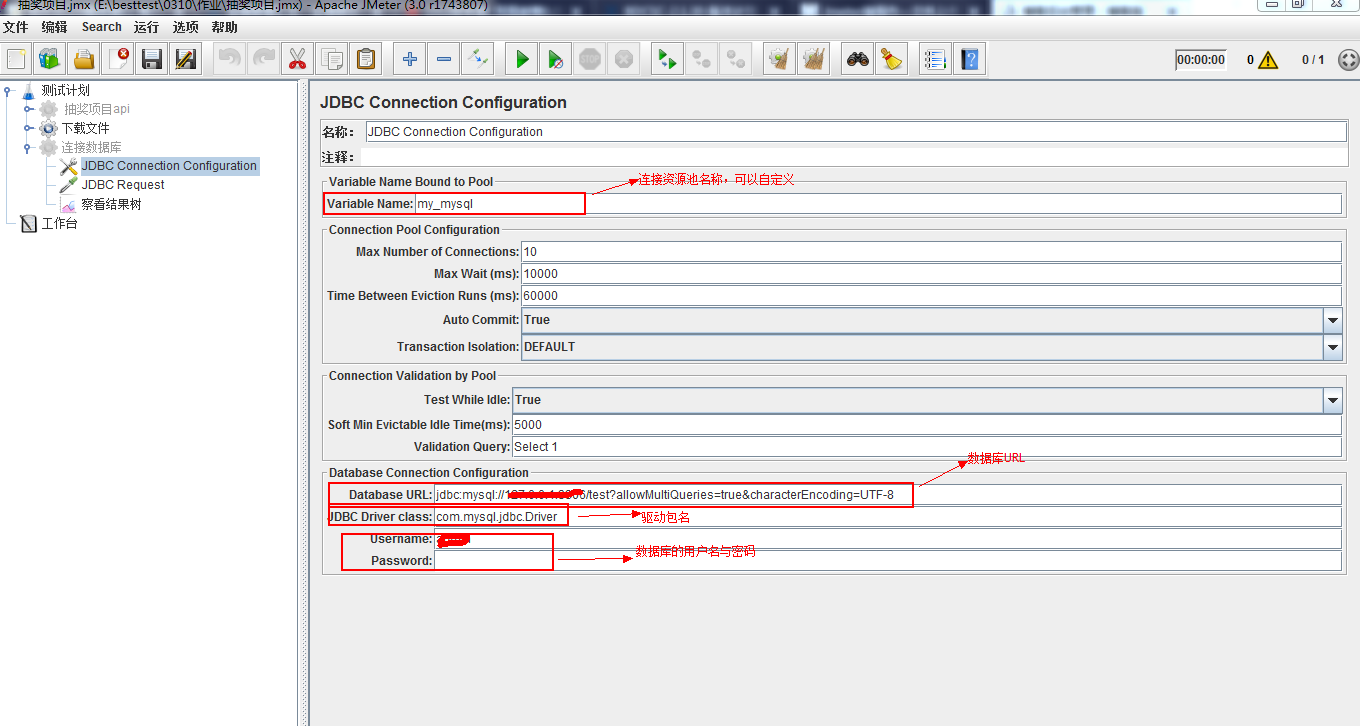This screenshot has height=726, width=1360.
Task: Click Start no pauses icon
Action: (555, 59)
